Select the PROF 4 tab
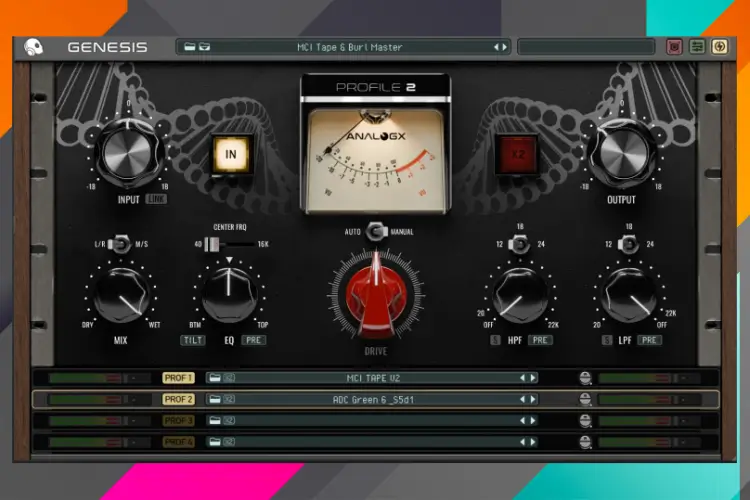This screenshot has height=500, width=750. click(179, 441)
